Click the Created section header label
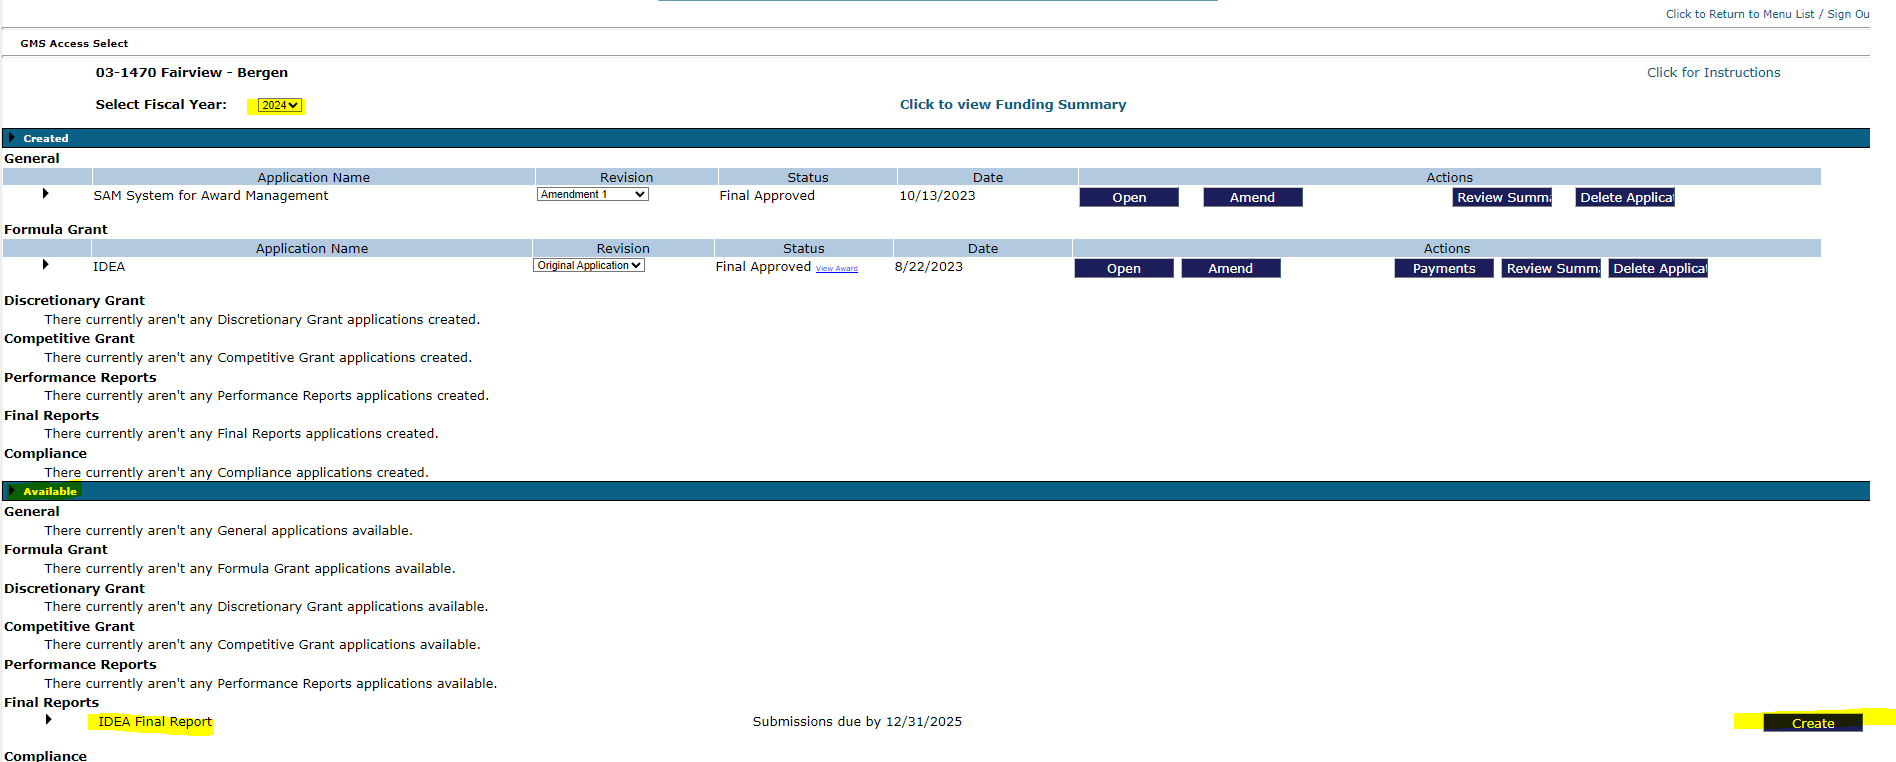1896x762 pixels. (46, 138)
